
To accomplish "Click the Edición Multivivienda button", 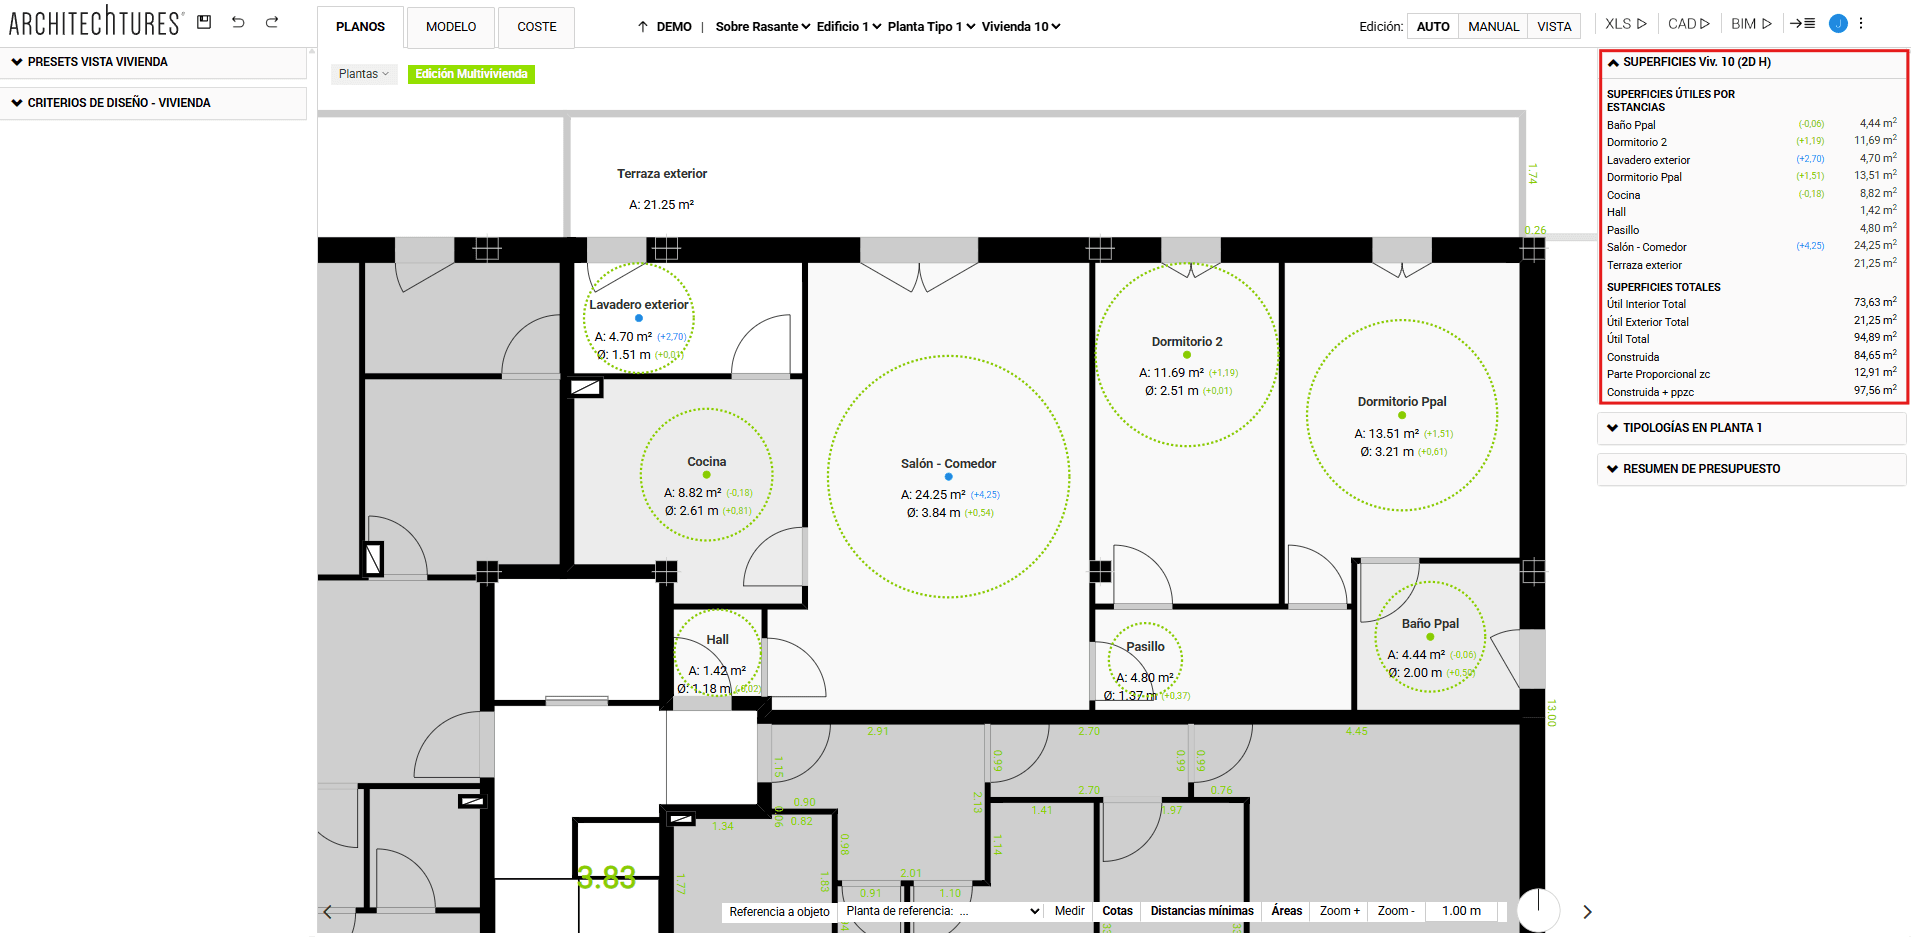I will pos(471,73).
